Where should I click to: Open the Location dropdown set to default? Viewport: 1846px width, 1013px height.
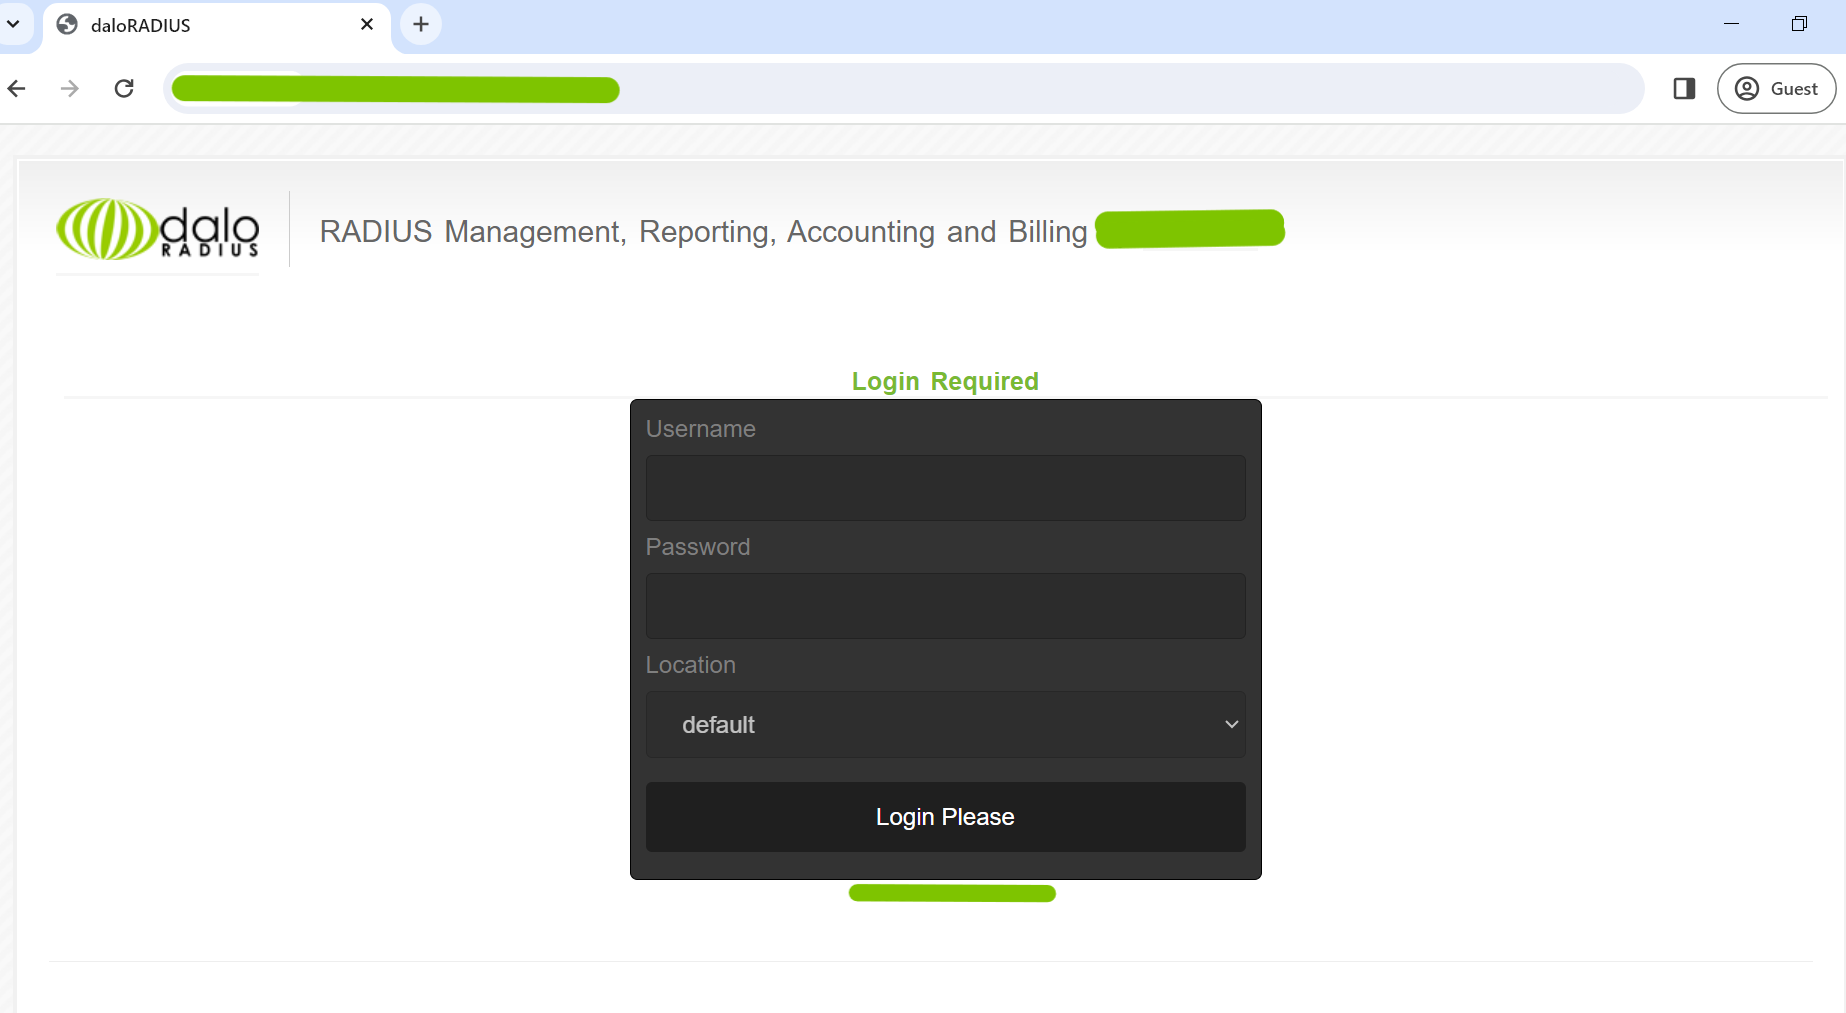tap(945, 724)
